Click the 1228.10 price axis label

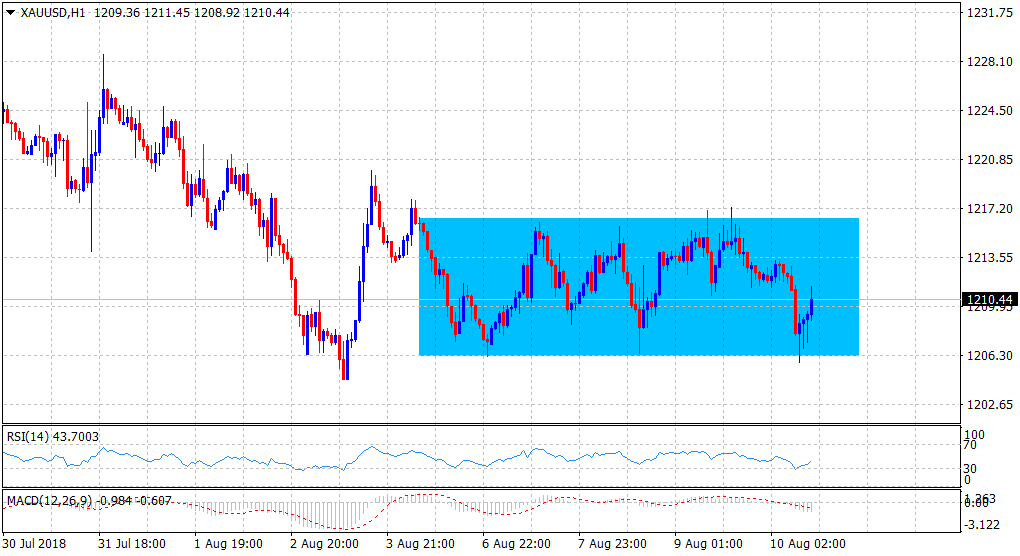point(988,62)
